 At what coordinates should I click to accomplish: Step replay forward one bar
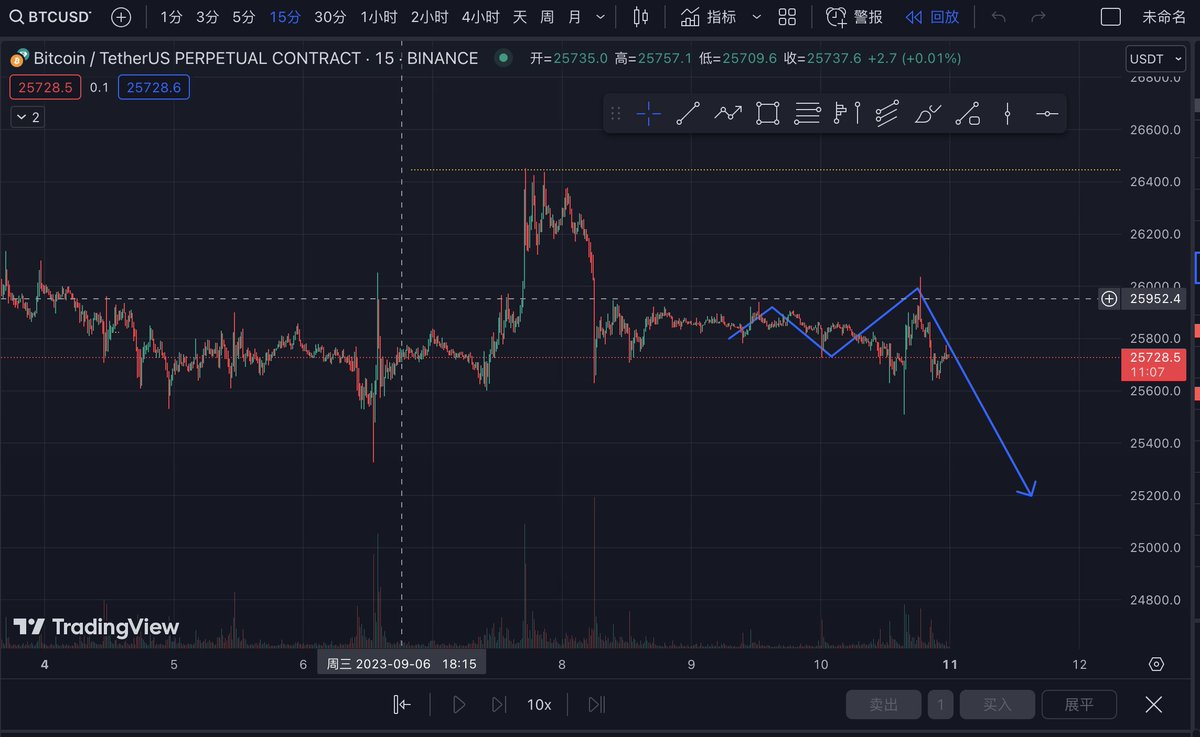click(x=498, y=705)
